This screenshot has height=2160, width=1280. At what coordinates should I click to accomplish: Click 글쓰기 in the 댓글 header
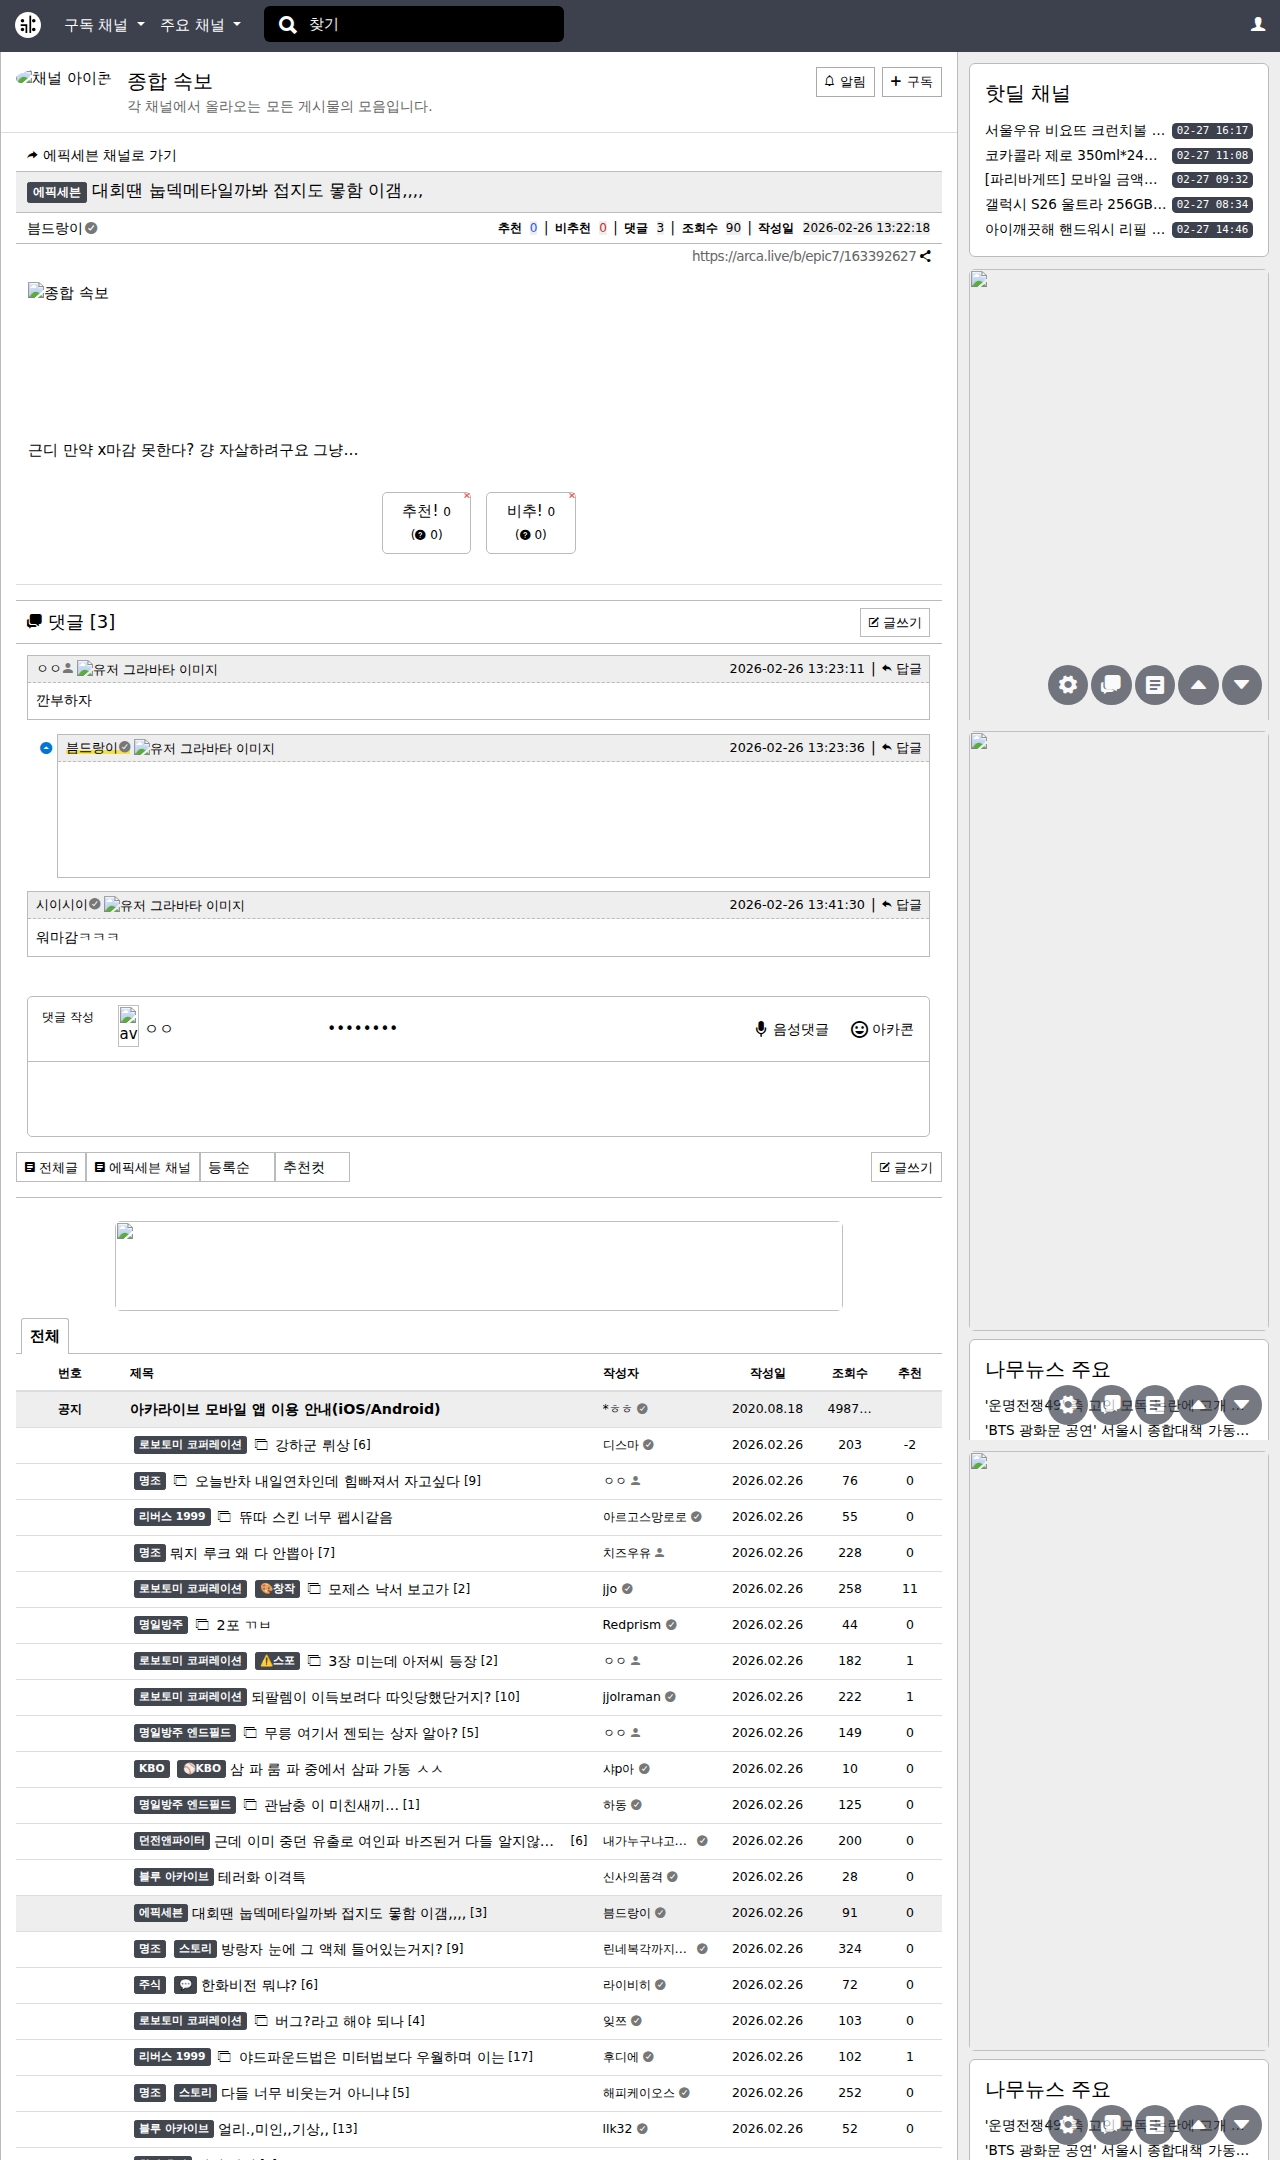(895, 623)
